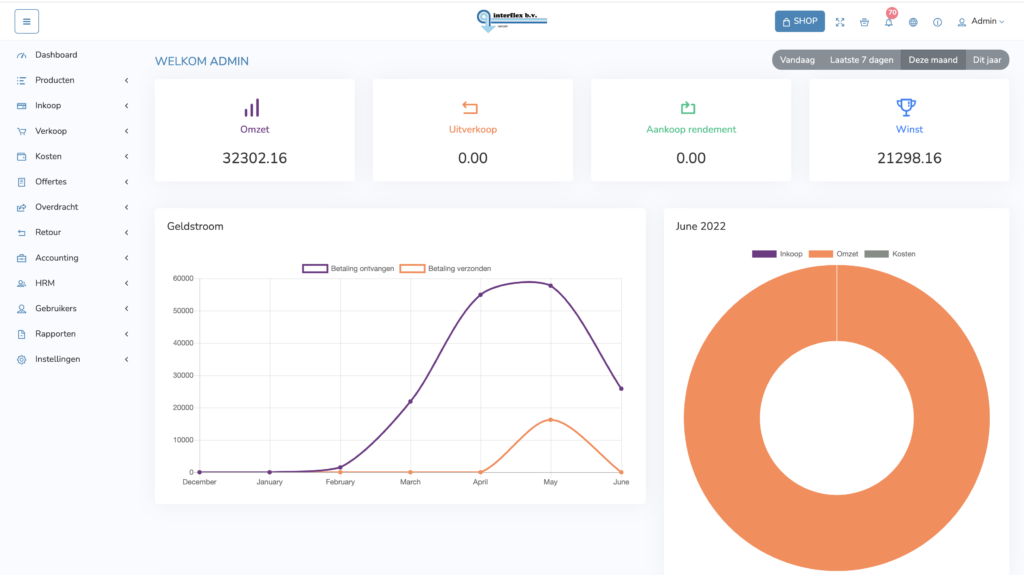Click the HRM people icon in sidebar
Viewport: 1024px width, 575px height.
pyautogui.click(x=22, y=284)
